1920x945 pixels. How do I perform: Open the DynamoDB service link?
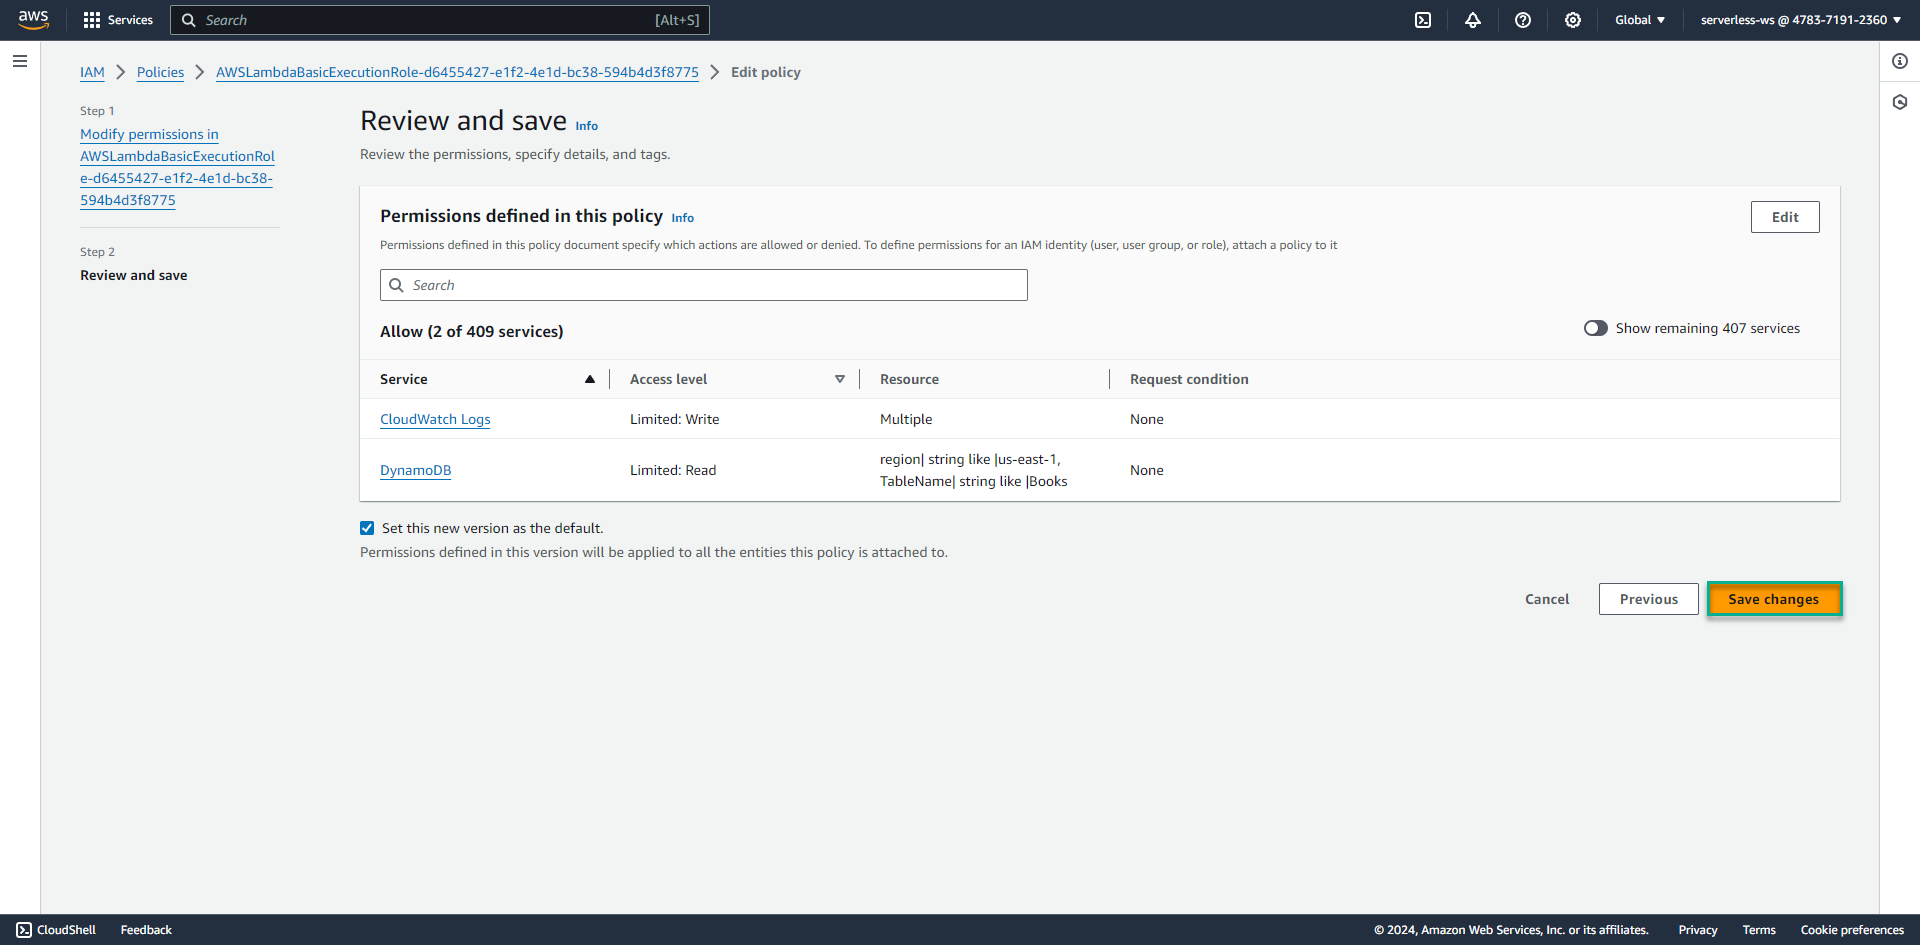coord(415,470)
